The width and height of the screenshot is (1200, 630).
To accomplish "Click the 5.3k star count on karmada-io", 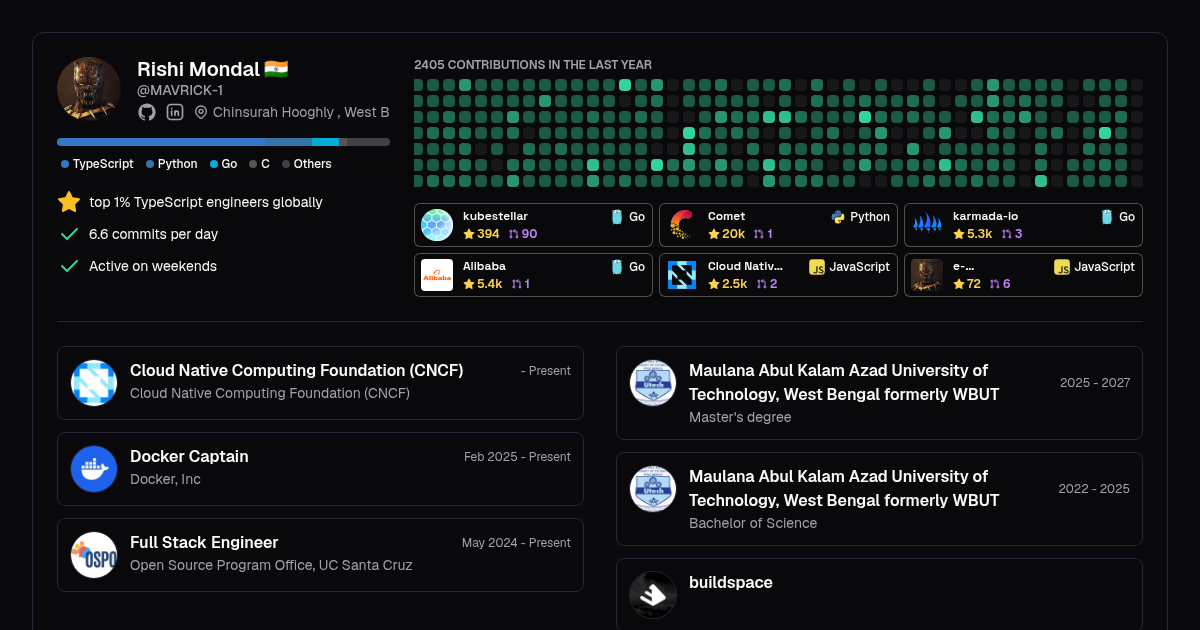I will (x=979, y=234).
